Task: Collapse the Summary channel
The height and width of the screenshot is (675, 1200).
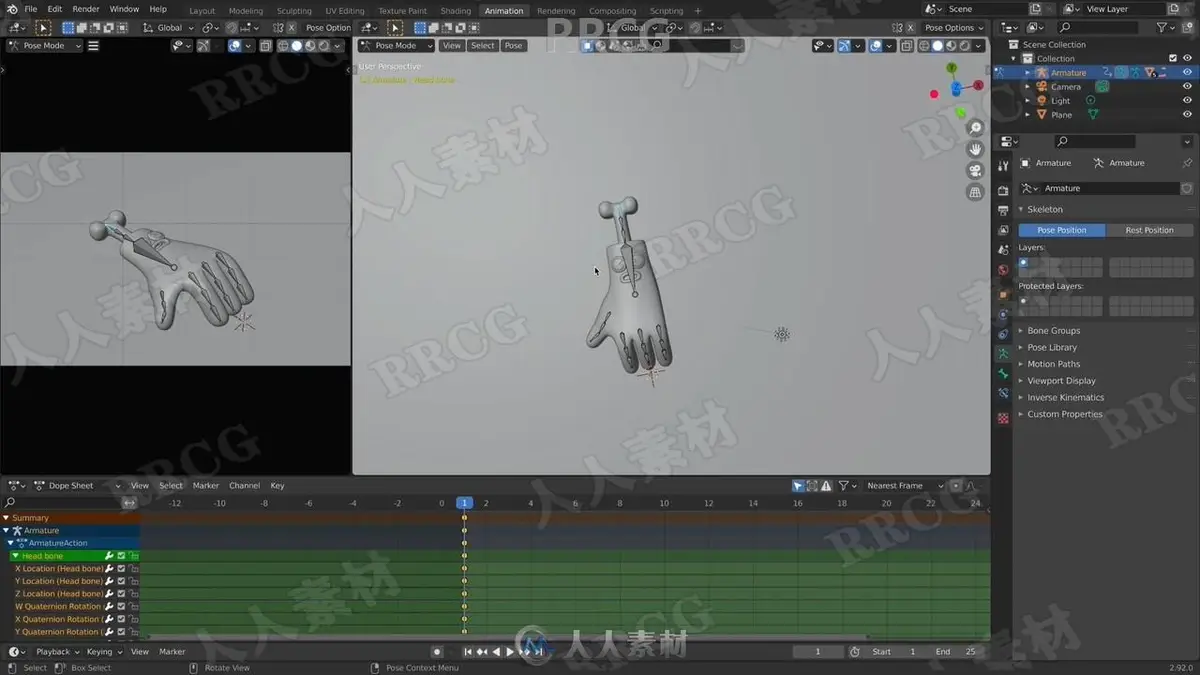Action: click(5, 518)
